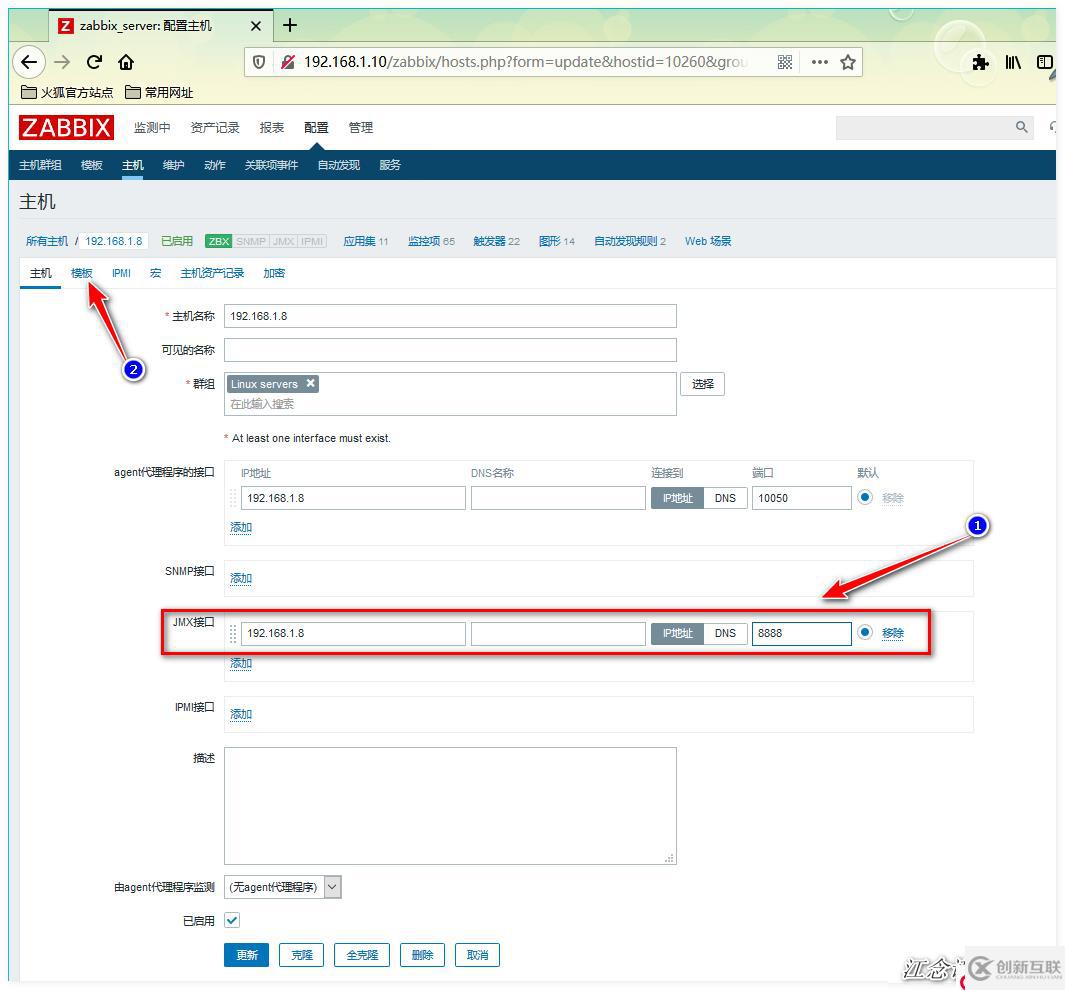Go to 服务 submenu
The image size is (1065, 990).
[x=390, y=165]
